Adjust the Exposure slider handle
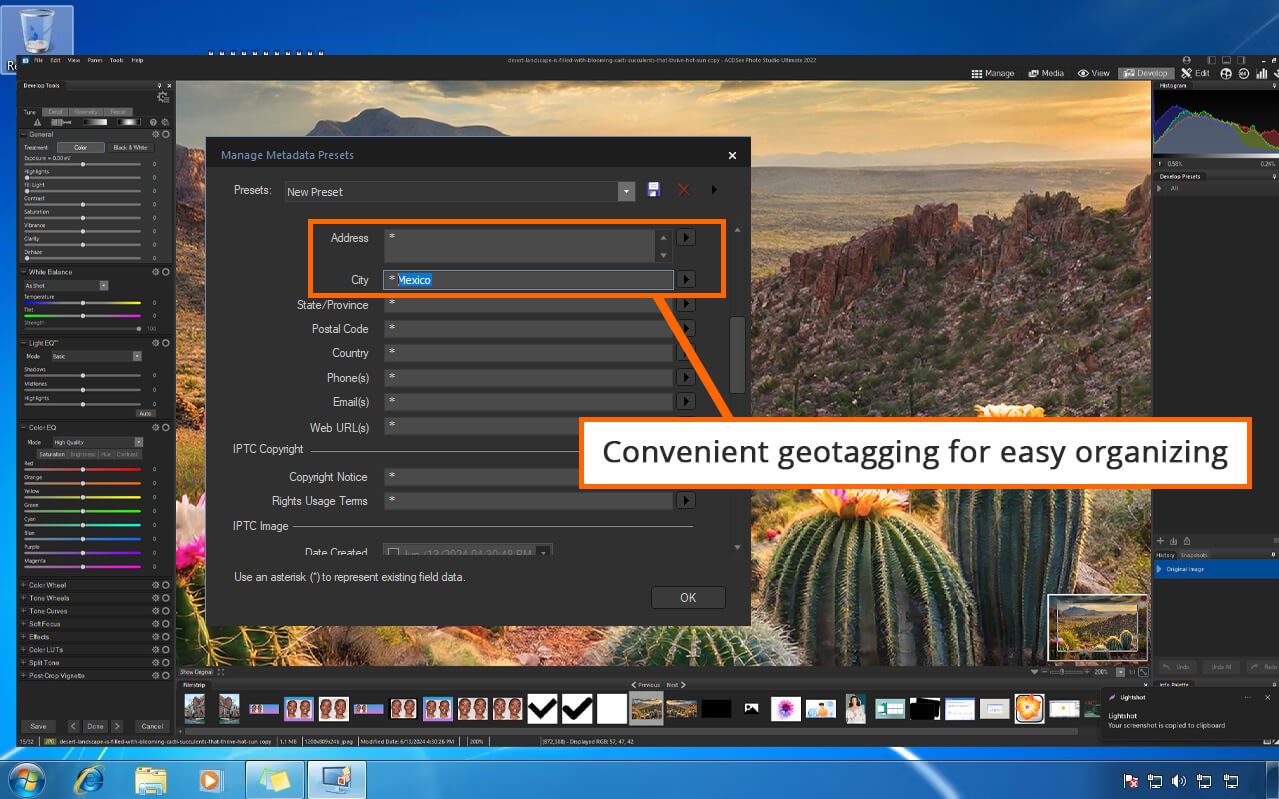Screen dimensions: 1279x799 82,164
